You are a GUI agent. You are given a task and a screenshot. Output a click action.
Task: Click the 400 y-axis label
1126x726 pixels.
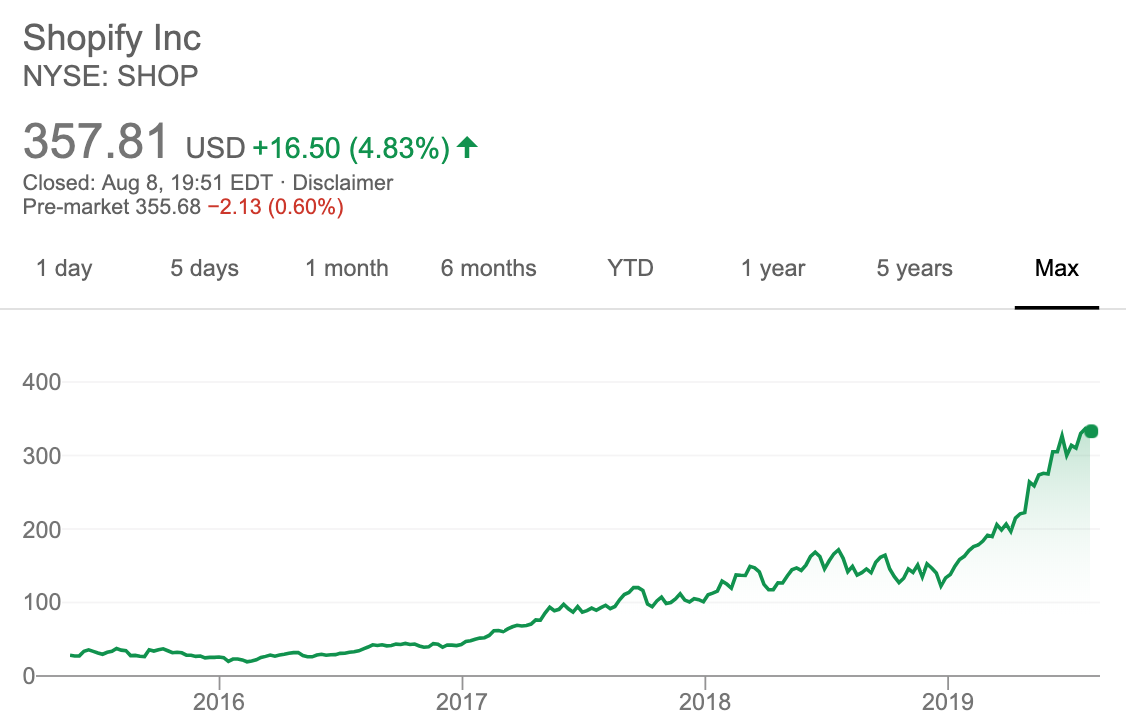[x=42, y=382]
